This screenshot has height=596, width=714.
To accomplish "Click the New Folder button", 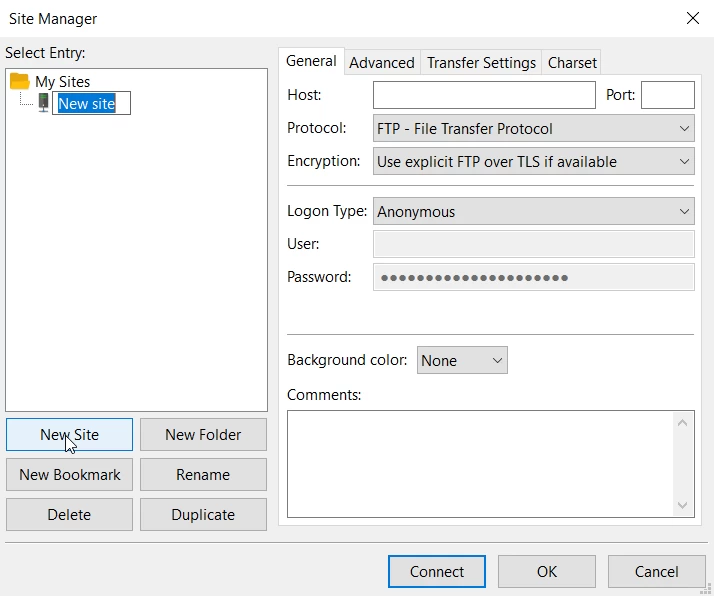I will point(203,435).
